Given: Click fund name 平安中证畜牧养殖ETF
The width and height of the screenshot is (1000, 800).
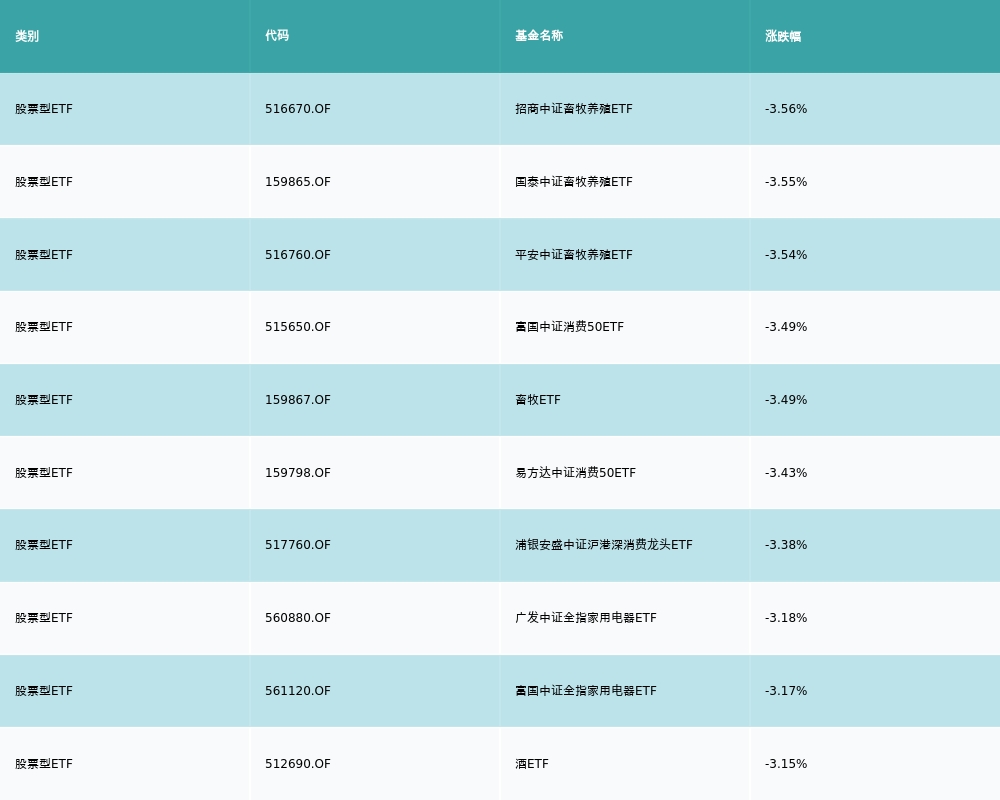Looking at the screenshot, I should [574, 255].
